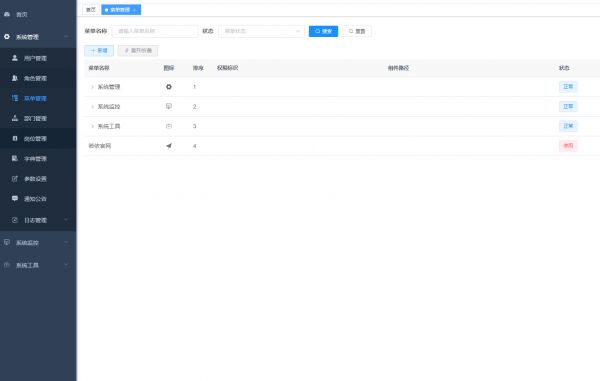Click the 权限标识 column header
The height and width of the screenshot is (381, 600).
[227, 68]
